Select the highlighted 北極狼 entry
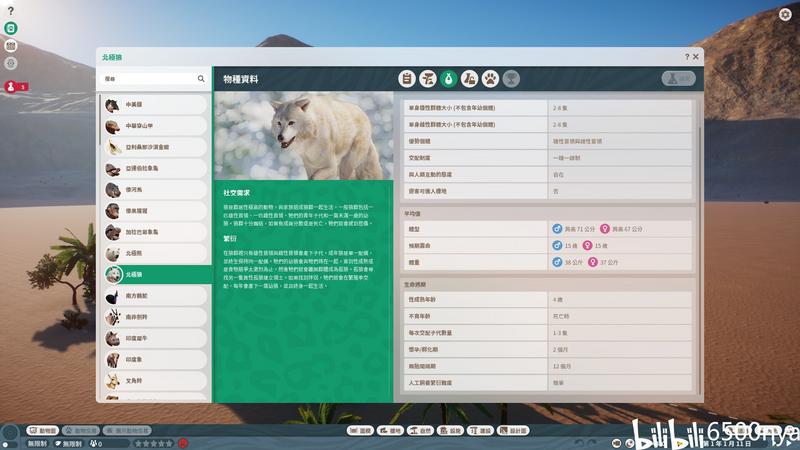 click(157, 274)
